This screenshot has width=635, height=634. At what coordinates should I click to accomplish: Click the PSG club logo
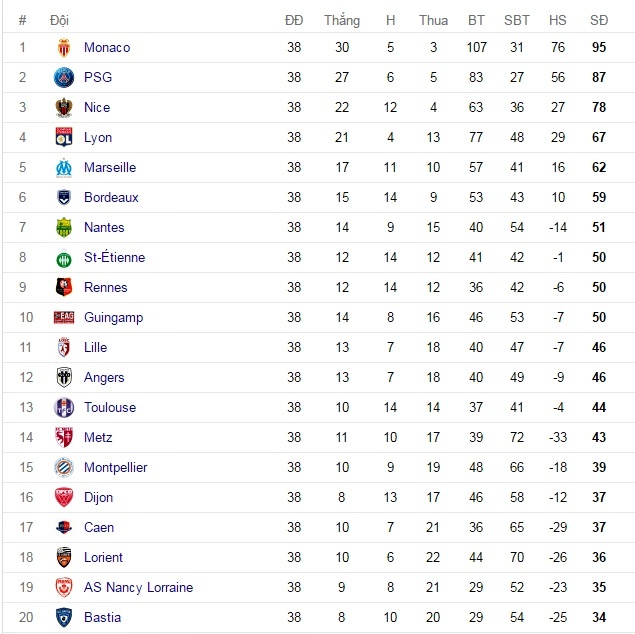click(x=64, y=78)
